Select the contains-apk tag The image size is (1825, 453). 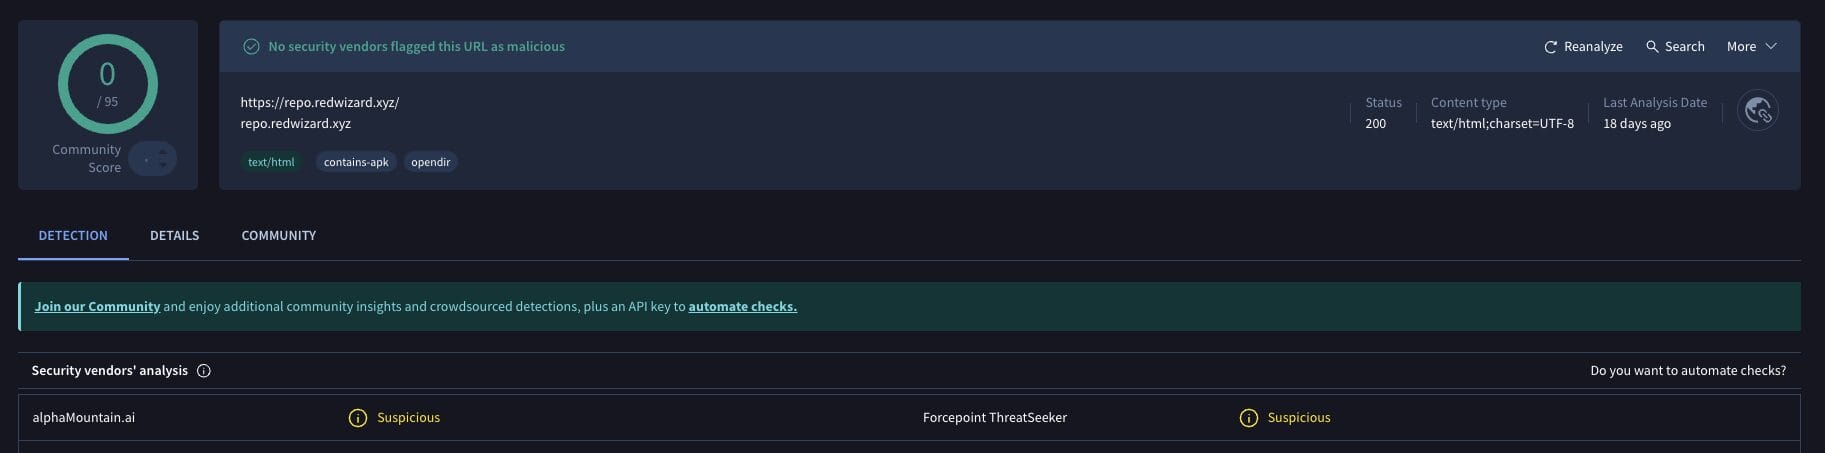pos(356,162)
